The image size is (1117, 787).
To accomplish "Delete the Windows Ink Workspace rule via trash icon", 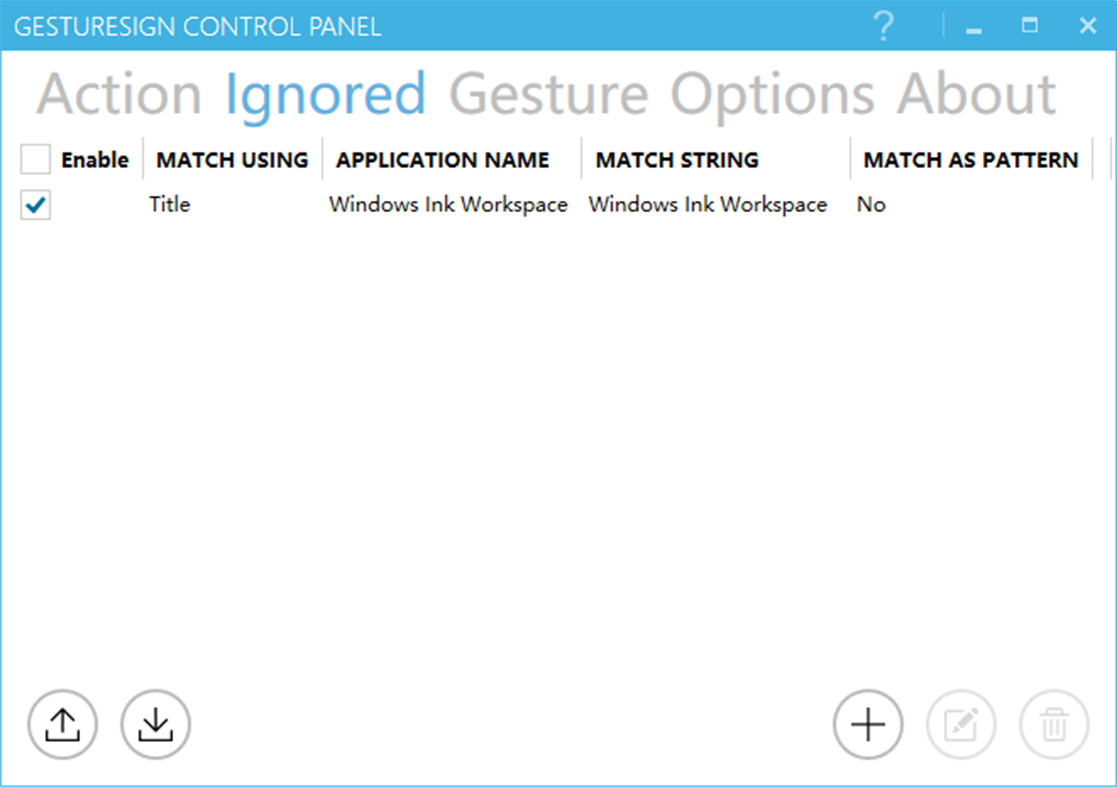I will 1054,724.
